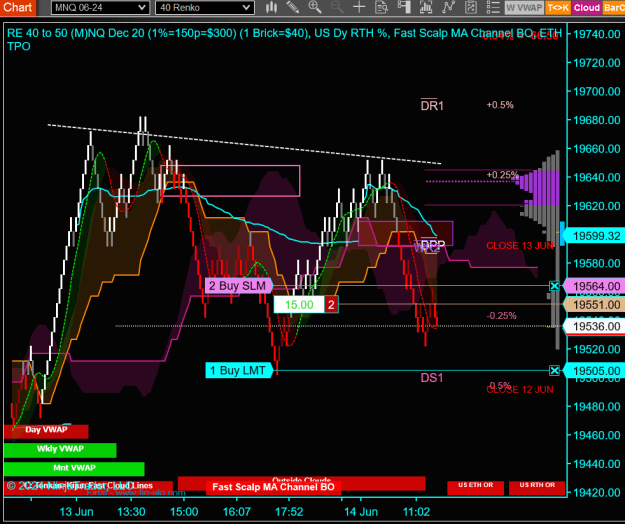Click the 19420.00 price axis label
The image size is (625, 524).
[x=596, y=493]
